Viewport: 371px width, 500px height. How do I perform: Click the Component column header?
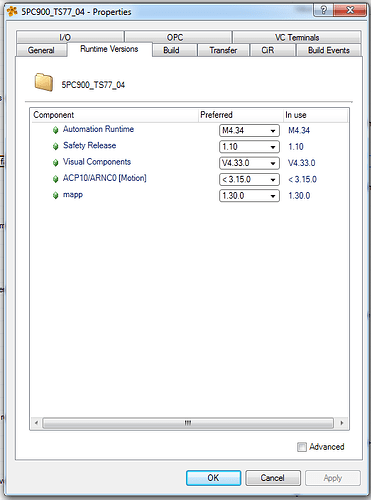pos(115,115)
